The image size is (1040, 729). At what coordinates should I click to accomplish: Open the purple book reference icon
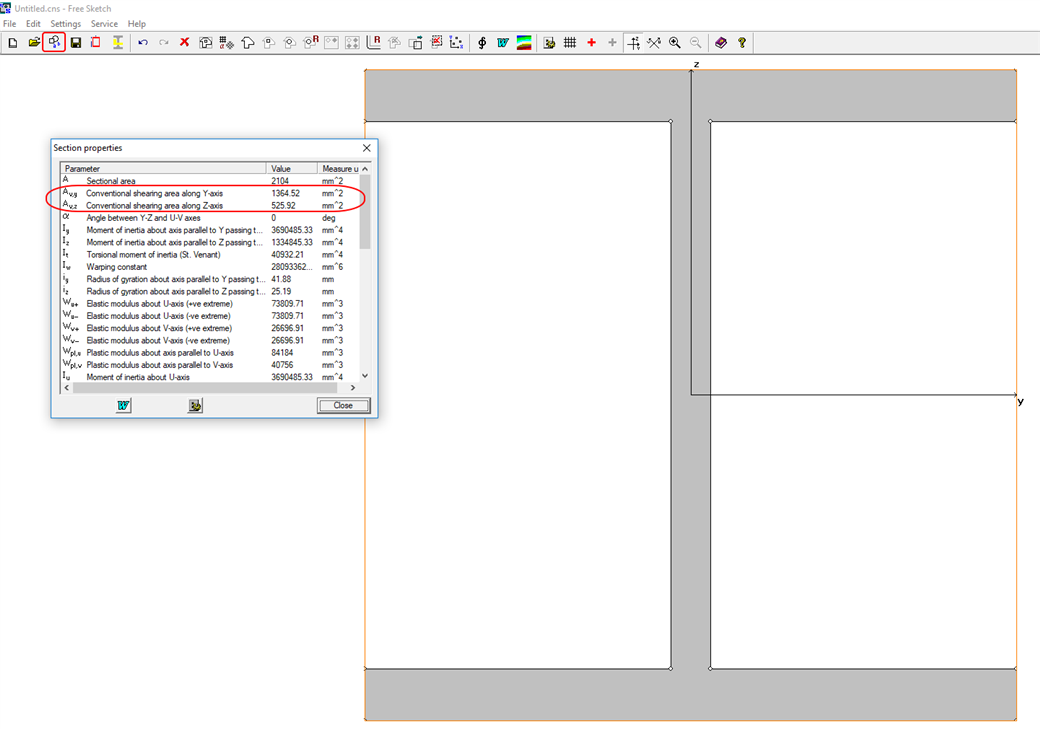(x=721, y=42)
